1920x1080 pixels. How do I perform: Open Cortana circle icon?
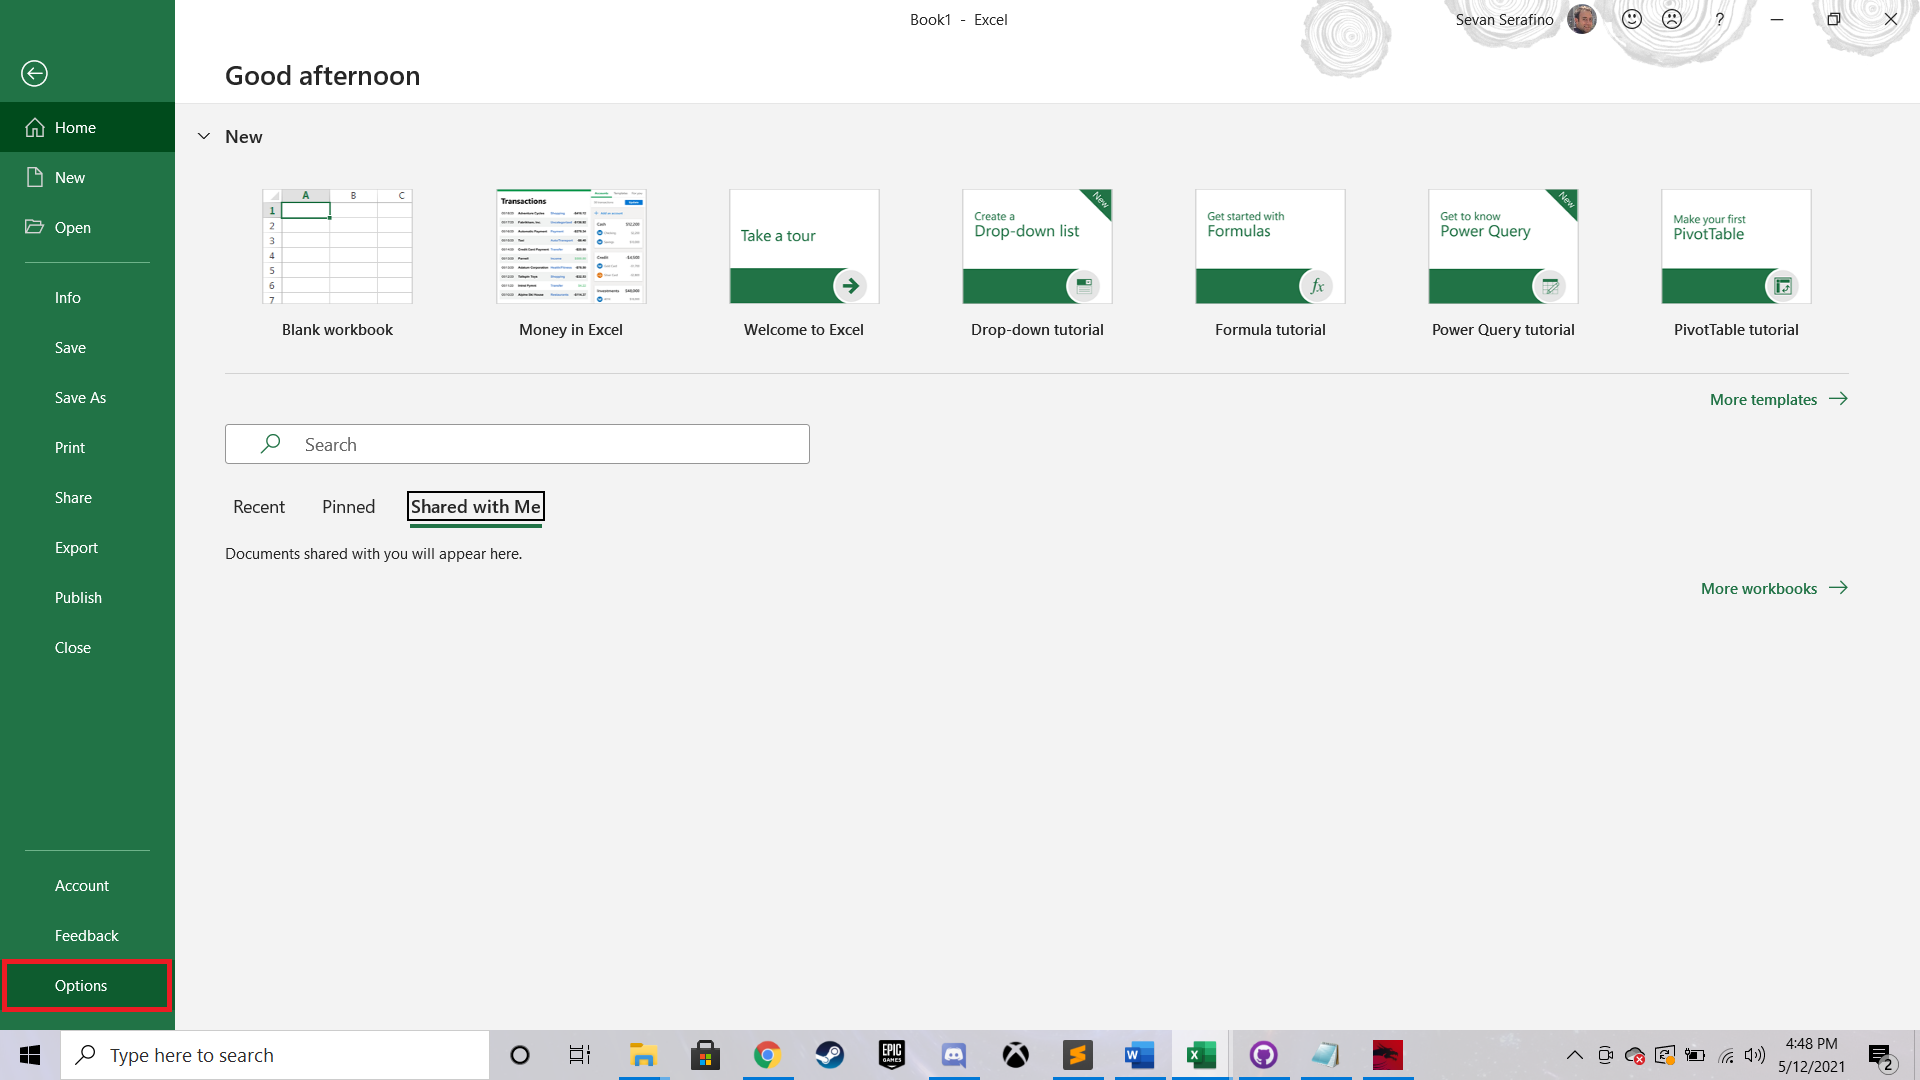click(519, 1055)
